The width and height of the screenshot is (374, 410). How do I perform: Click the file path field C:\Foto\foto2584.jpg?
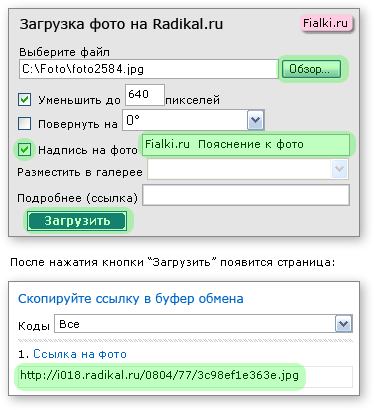(148, 69)
